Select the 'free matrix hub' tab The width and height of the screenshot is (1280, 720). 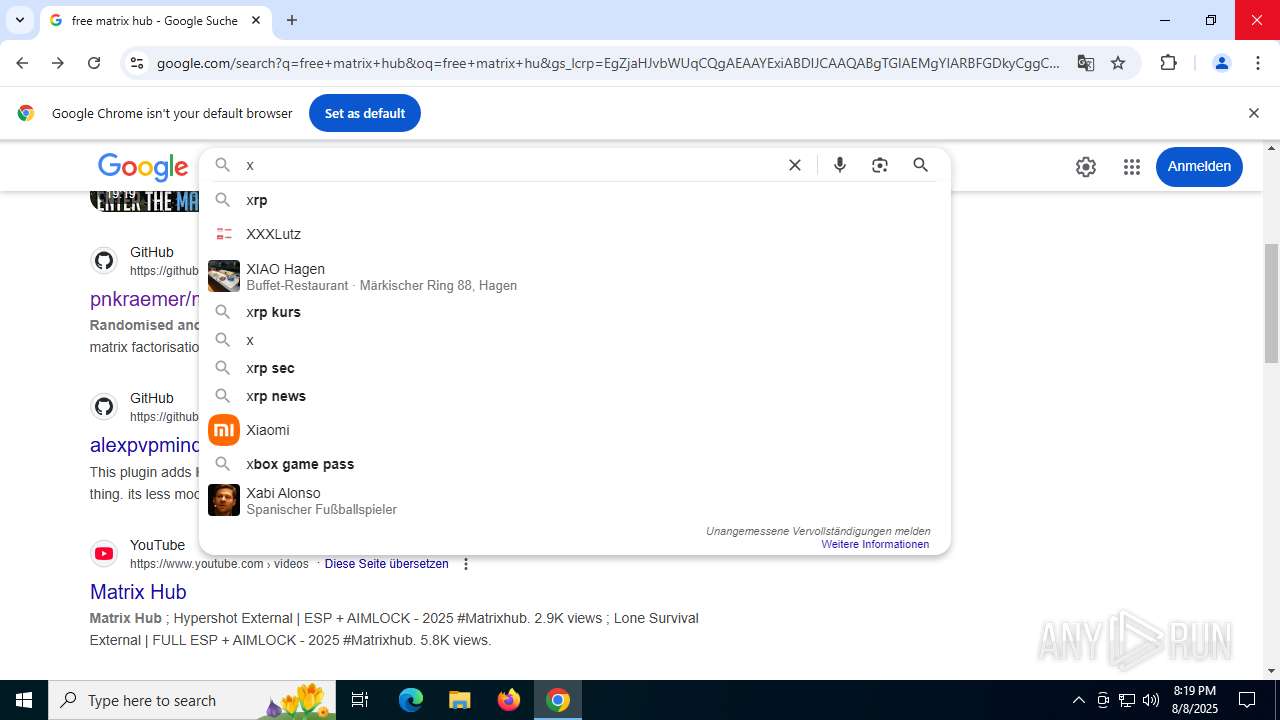tap(155, 20)
